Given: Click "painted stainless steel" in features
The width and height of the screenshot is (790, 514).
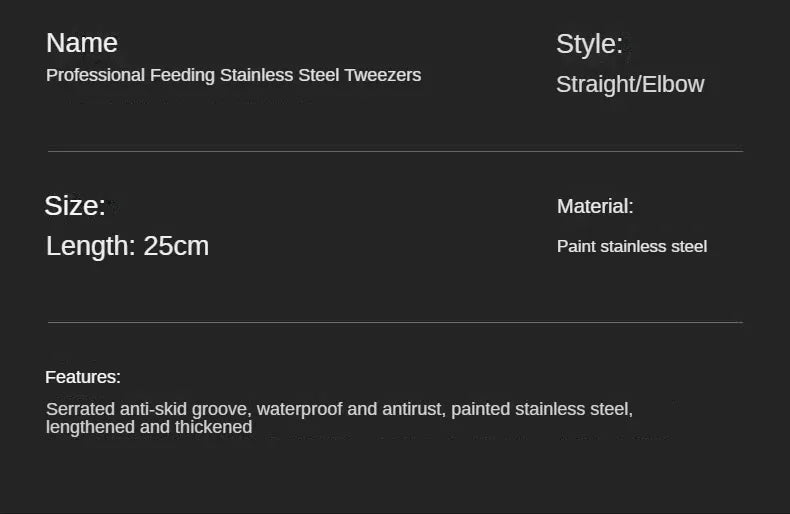Looking at the screenshot, I should [542, 409].
